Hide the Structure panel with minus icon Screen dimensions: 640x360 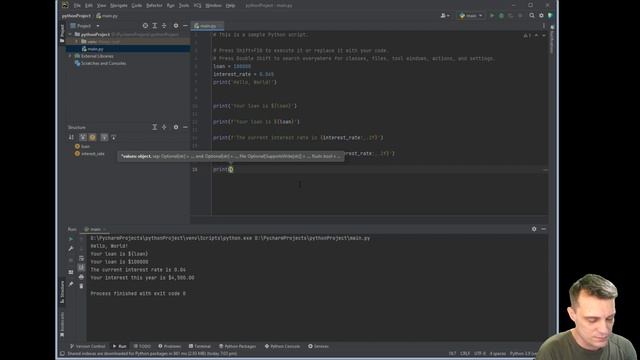185,127
